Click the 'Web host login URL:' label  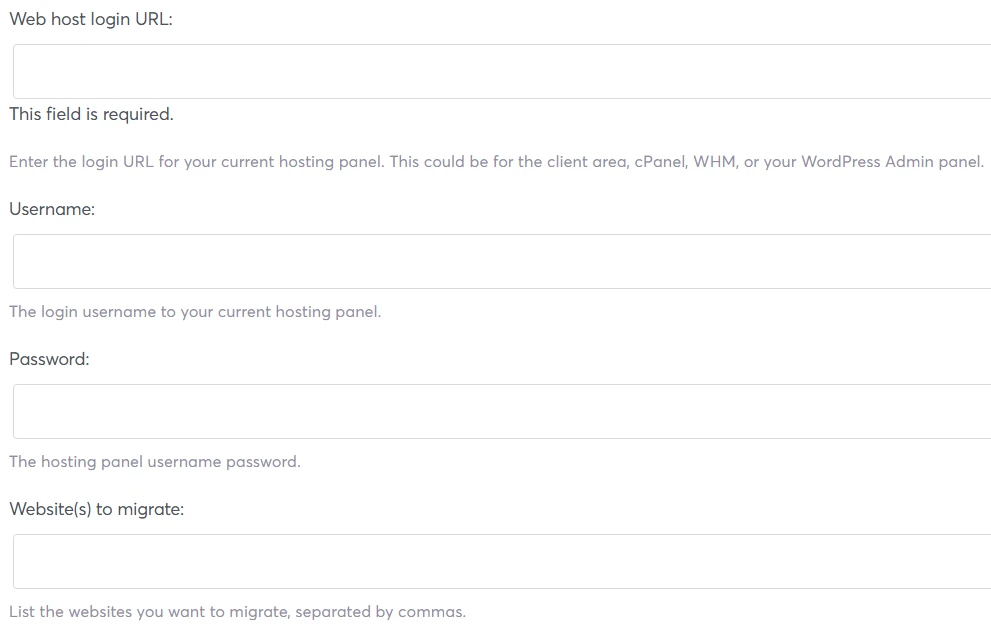pyautogui.click(x=91, y=20)
